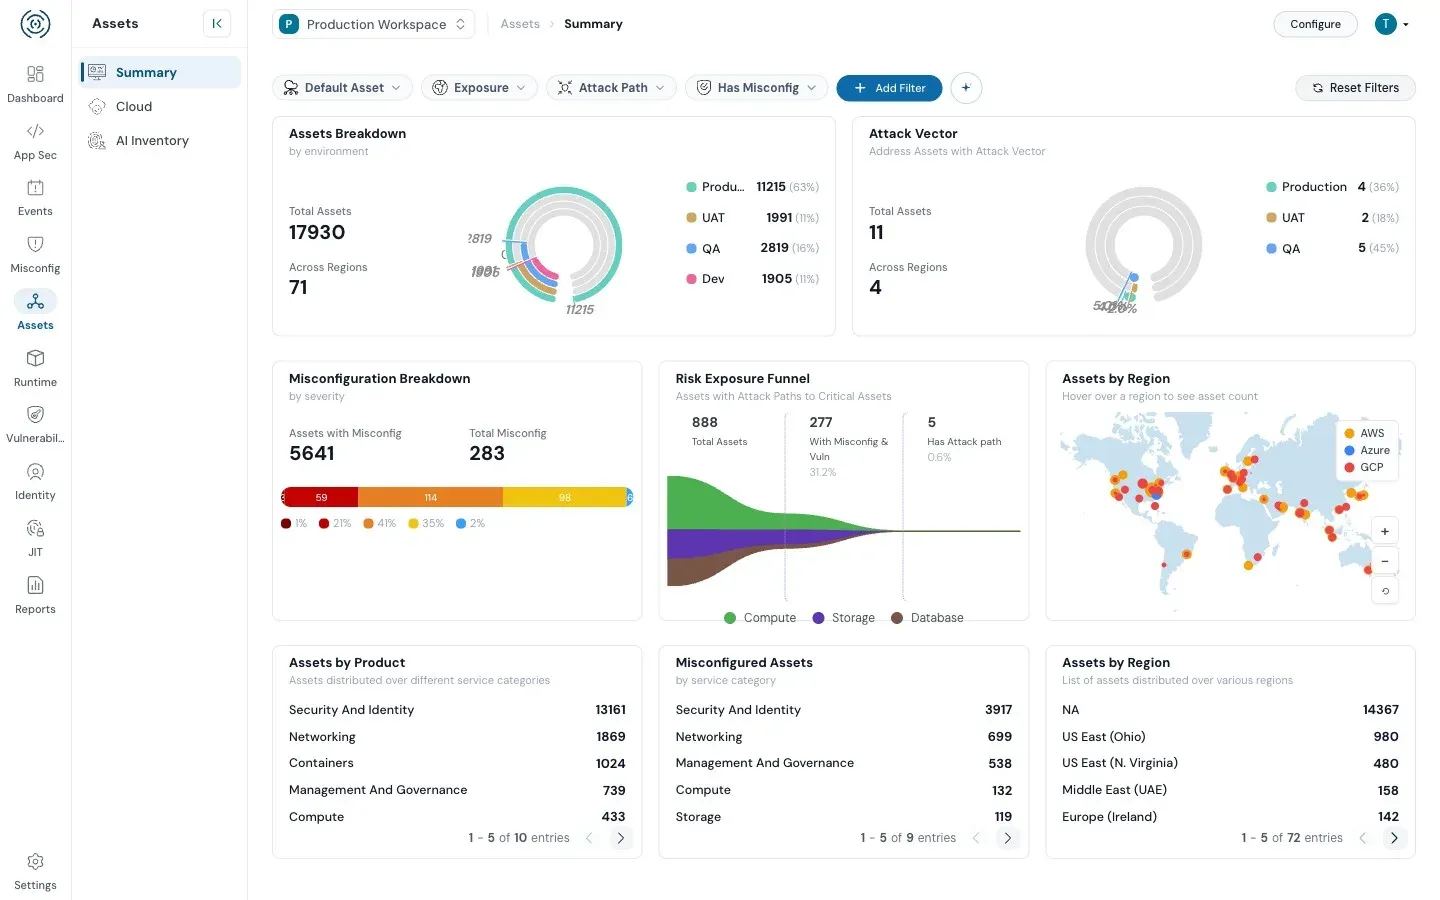Screen dimensions: 1440x900
Task: Open the App Sec section
Action: pyautogui.click(x=35, y=141)
